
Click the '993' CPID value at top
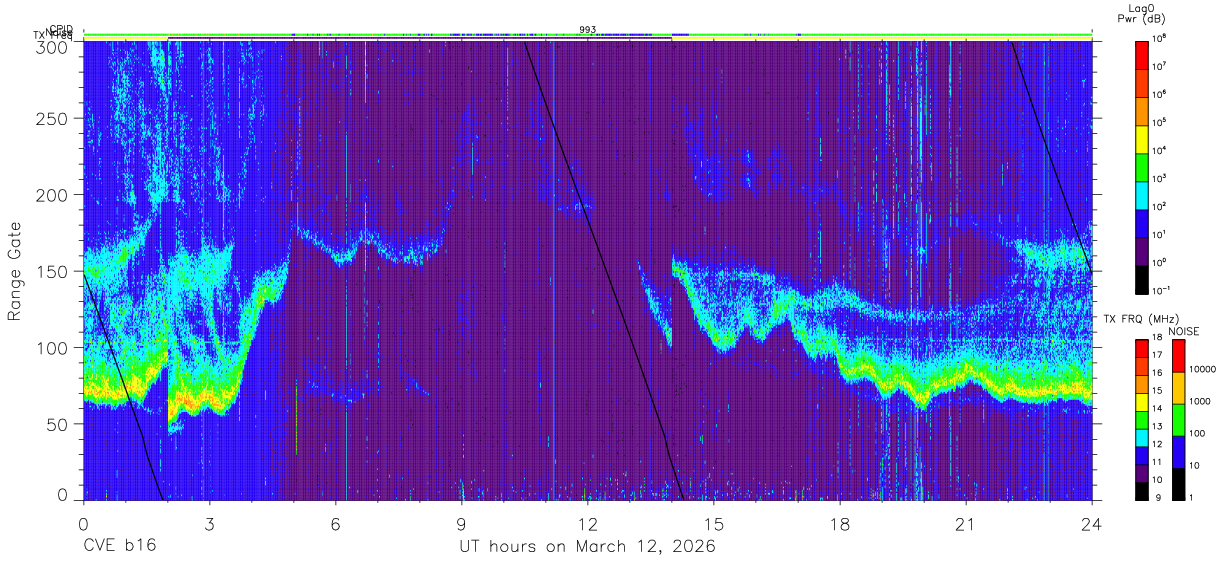588,30
